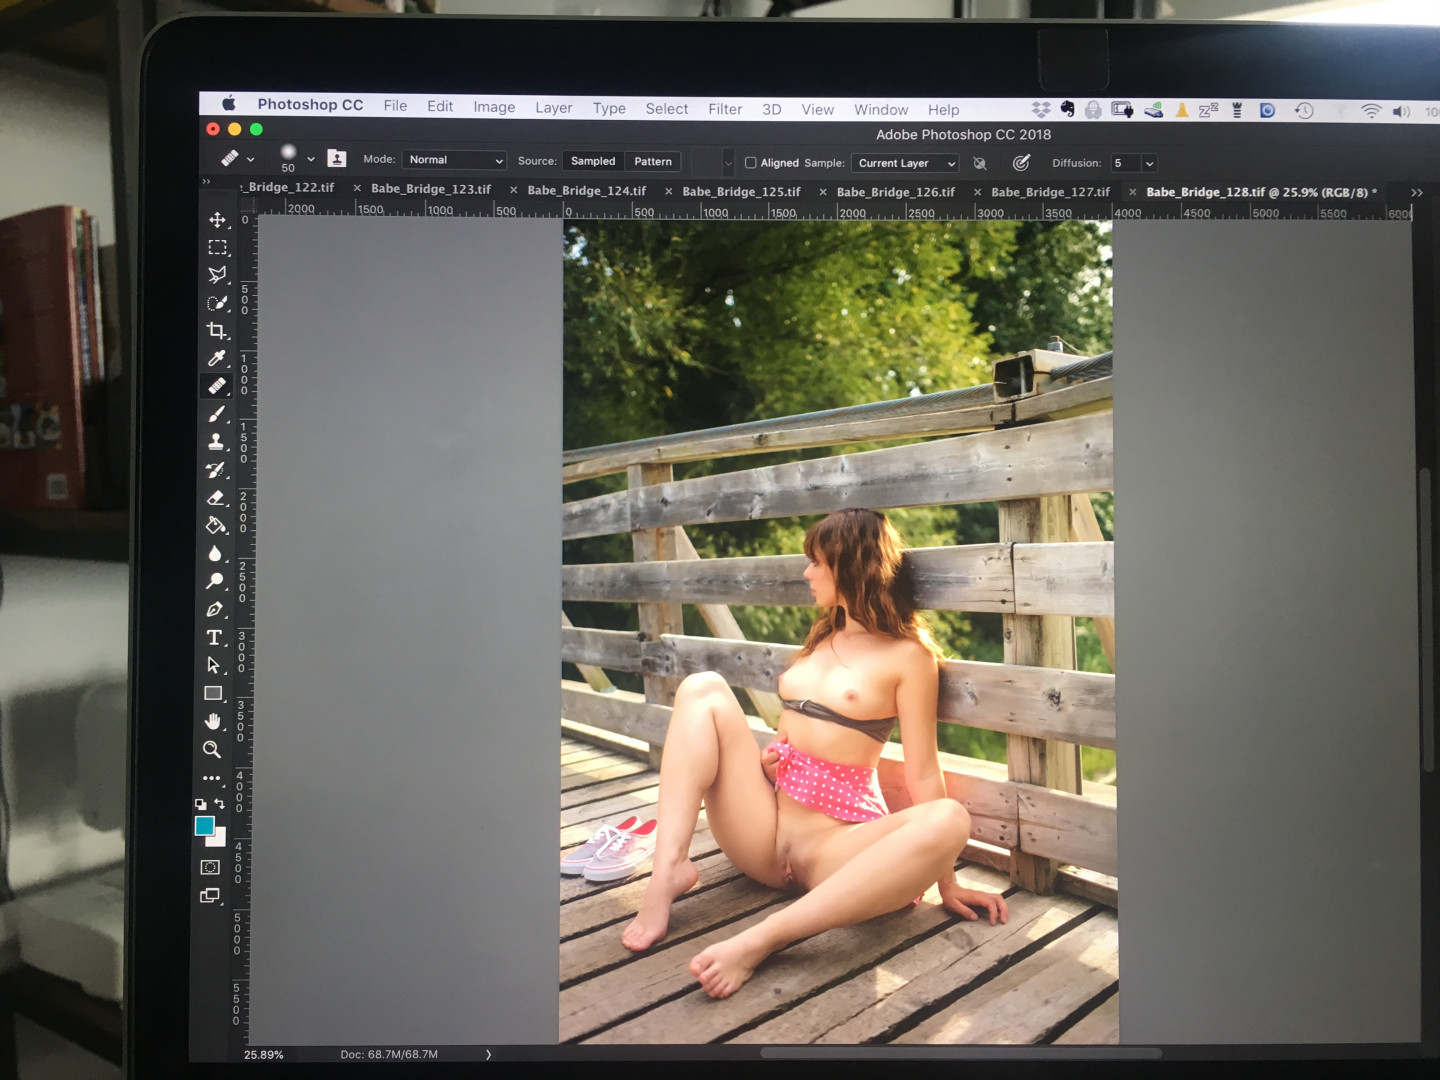Click the teal foreground color swatch

click(x=204, y=826)
